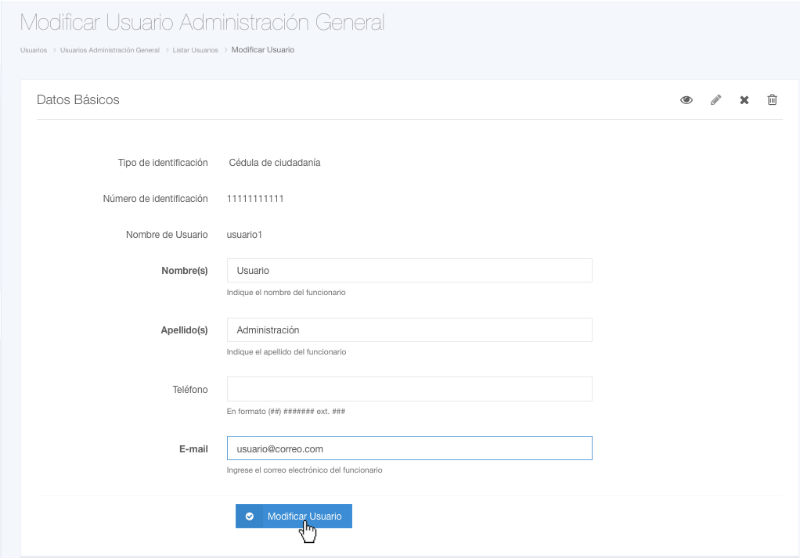This screenshot has height=558, width=800.
Task: Click the X cancel icon in panel header
Action: click(744, 100)
